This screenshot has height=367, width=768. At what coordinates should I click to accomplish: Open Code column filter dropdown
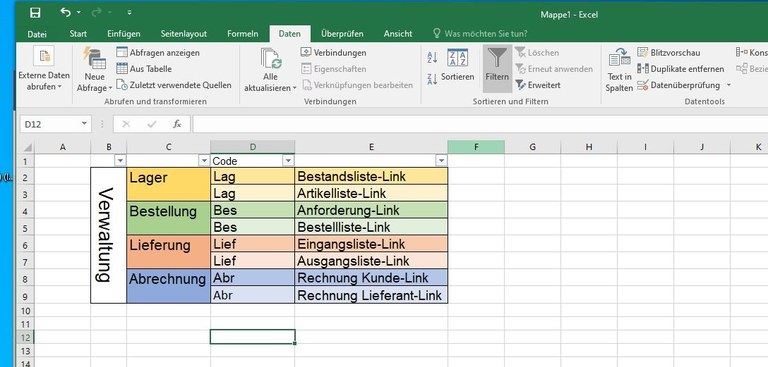[x=288, y=161]
